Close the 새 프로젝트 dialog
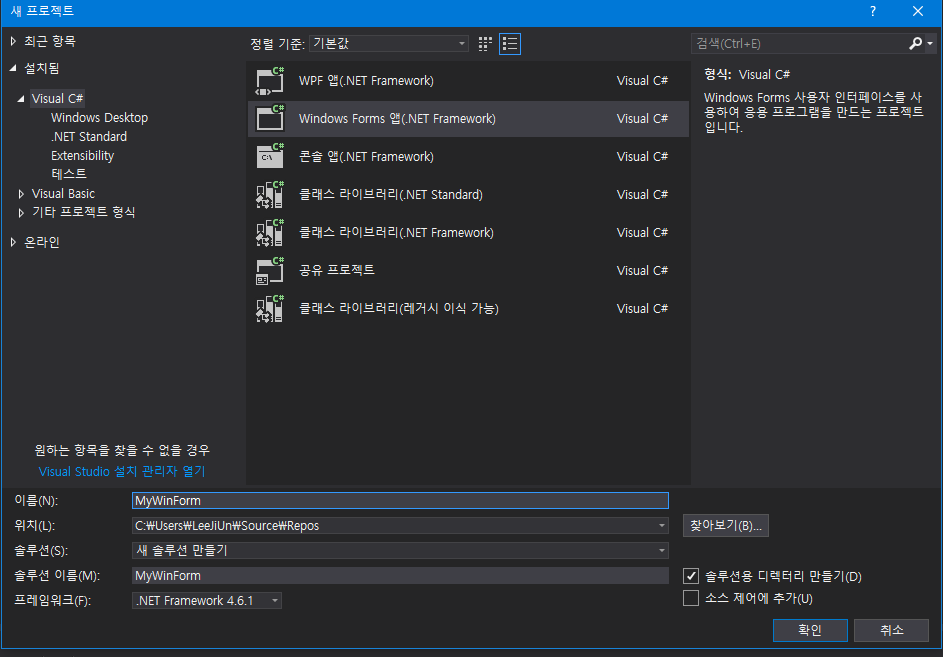Viewport: 943px width, 657px height. [x=918, y=11]
